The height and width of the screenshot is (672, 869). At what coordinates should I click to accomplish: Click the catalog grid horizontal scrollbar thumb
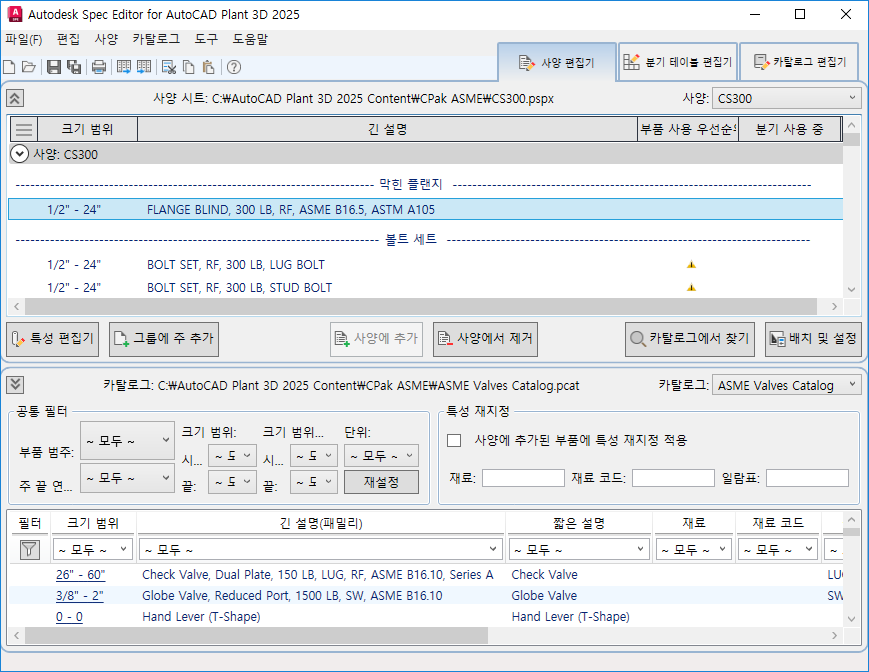pos(257,635)
